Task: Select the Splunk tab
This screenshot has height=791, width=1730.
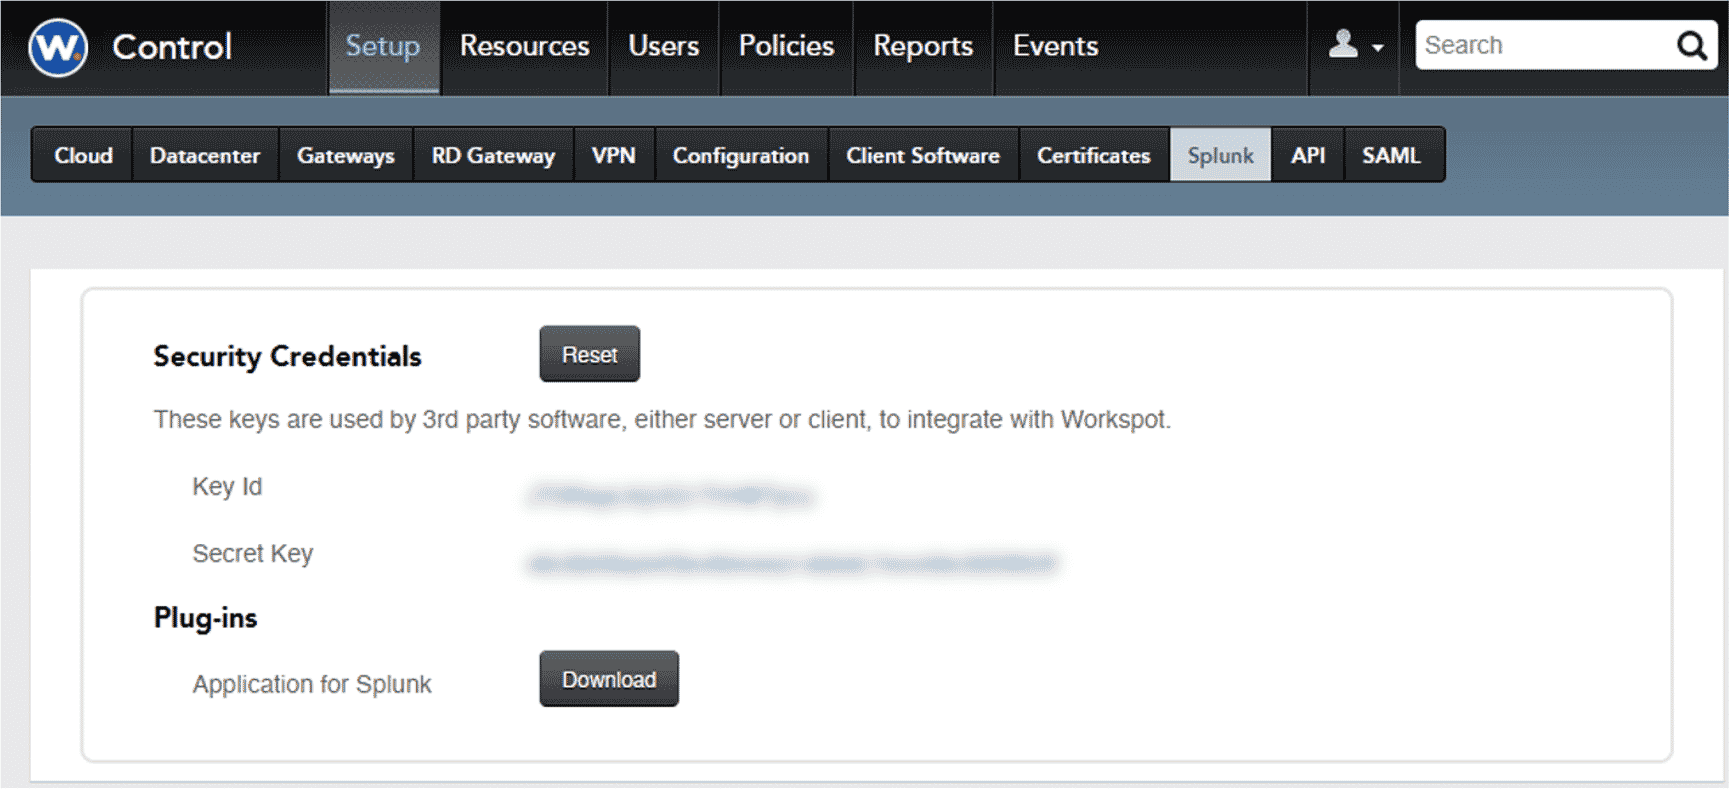Action: click(x=1221, y=155)
